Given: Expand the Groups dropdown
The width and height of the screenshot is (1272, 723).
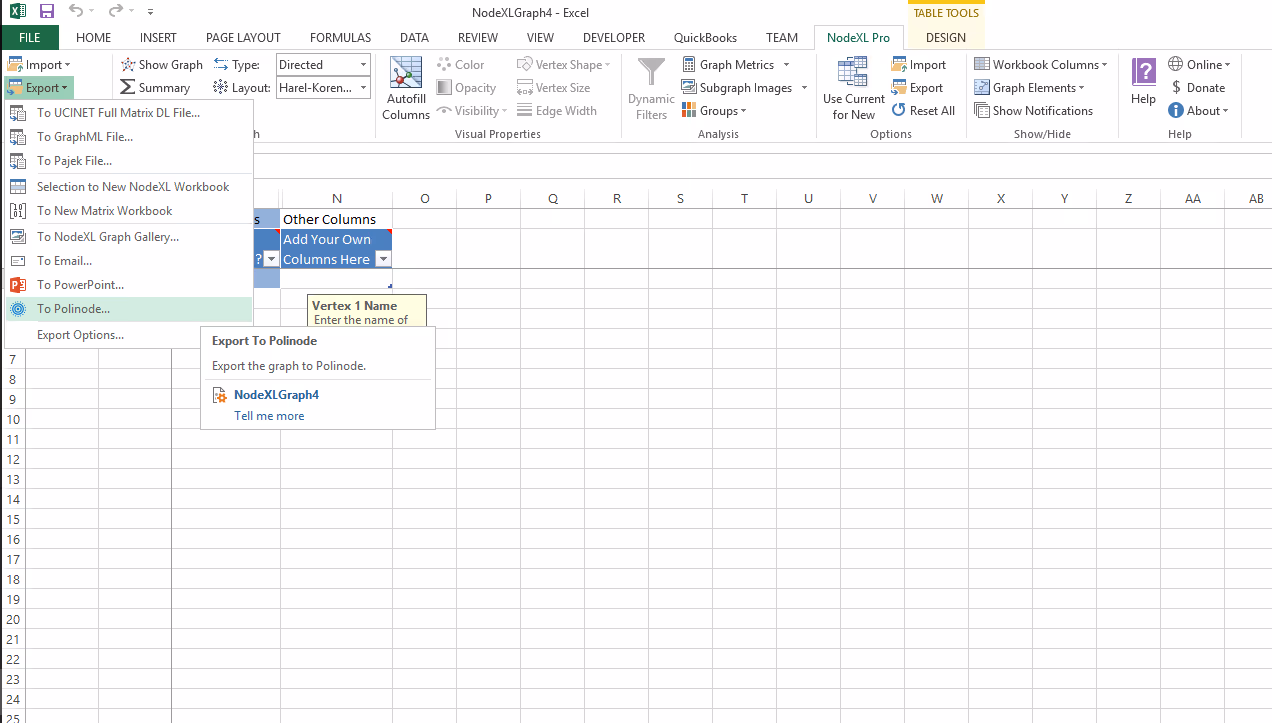Looking at the screenshot, I should [715, 111].
